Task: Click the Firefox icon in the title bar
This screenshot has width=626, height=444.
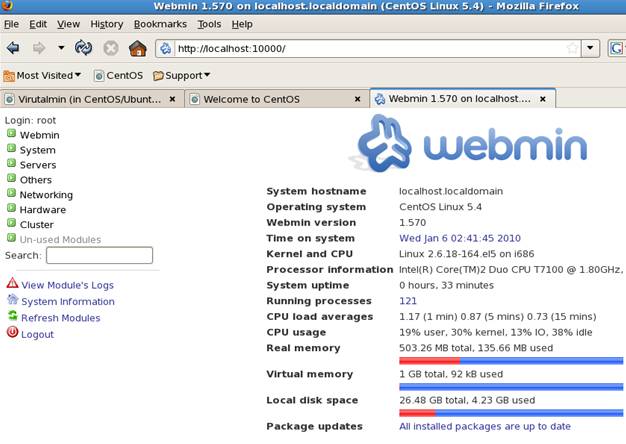Action: pos(7,5)
